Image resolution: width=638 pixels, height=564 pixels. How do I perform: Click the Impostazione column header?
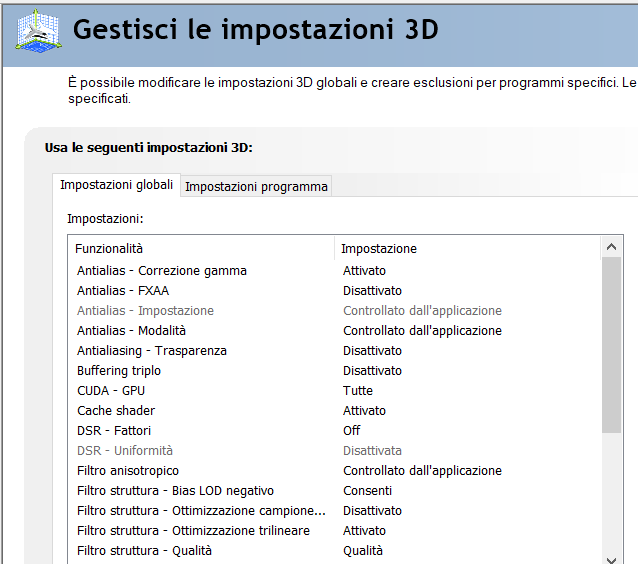pos(468,248)
